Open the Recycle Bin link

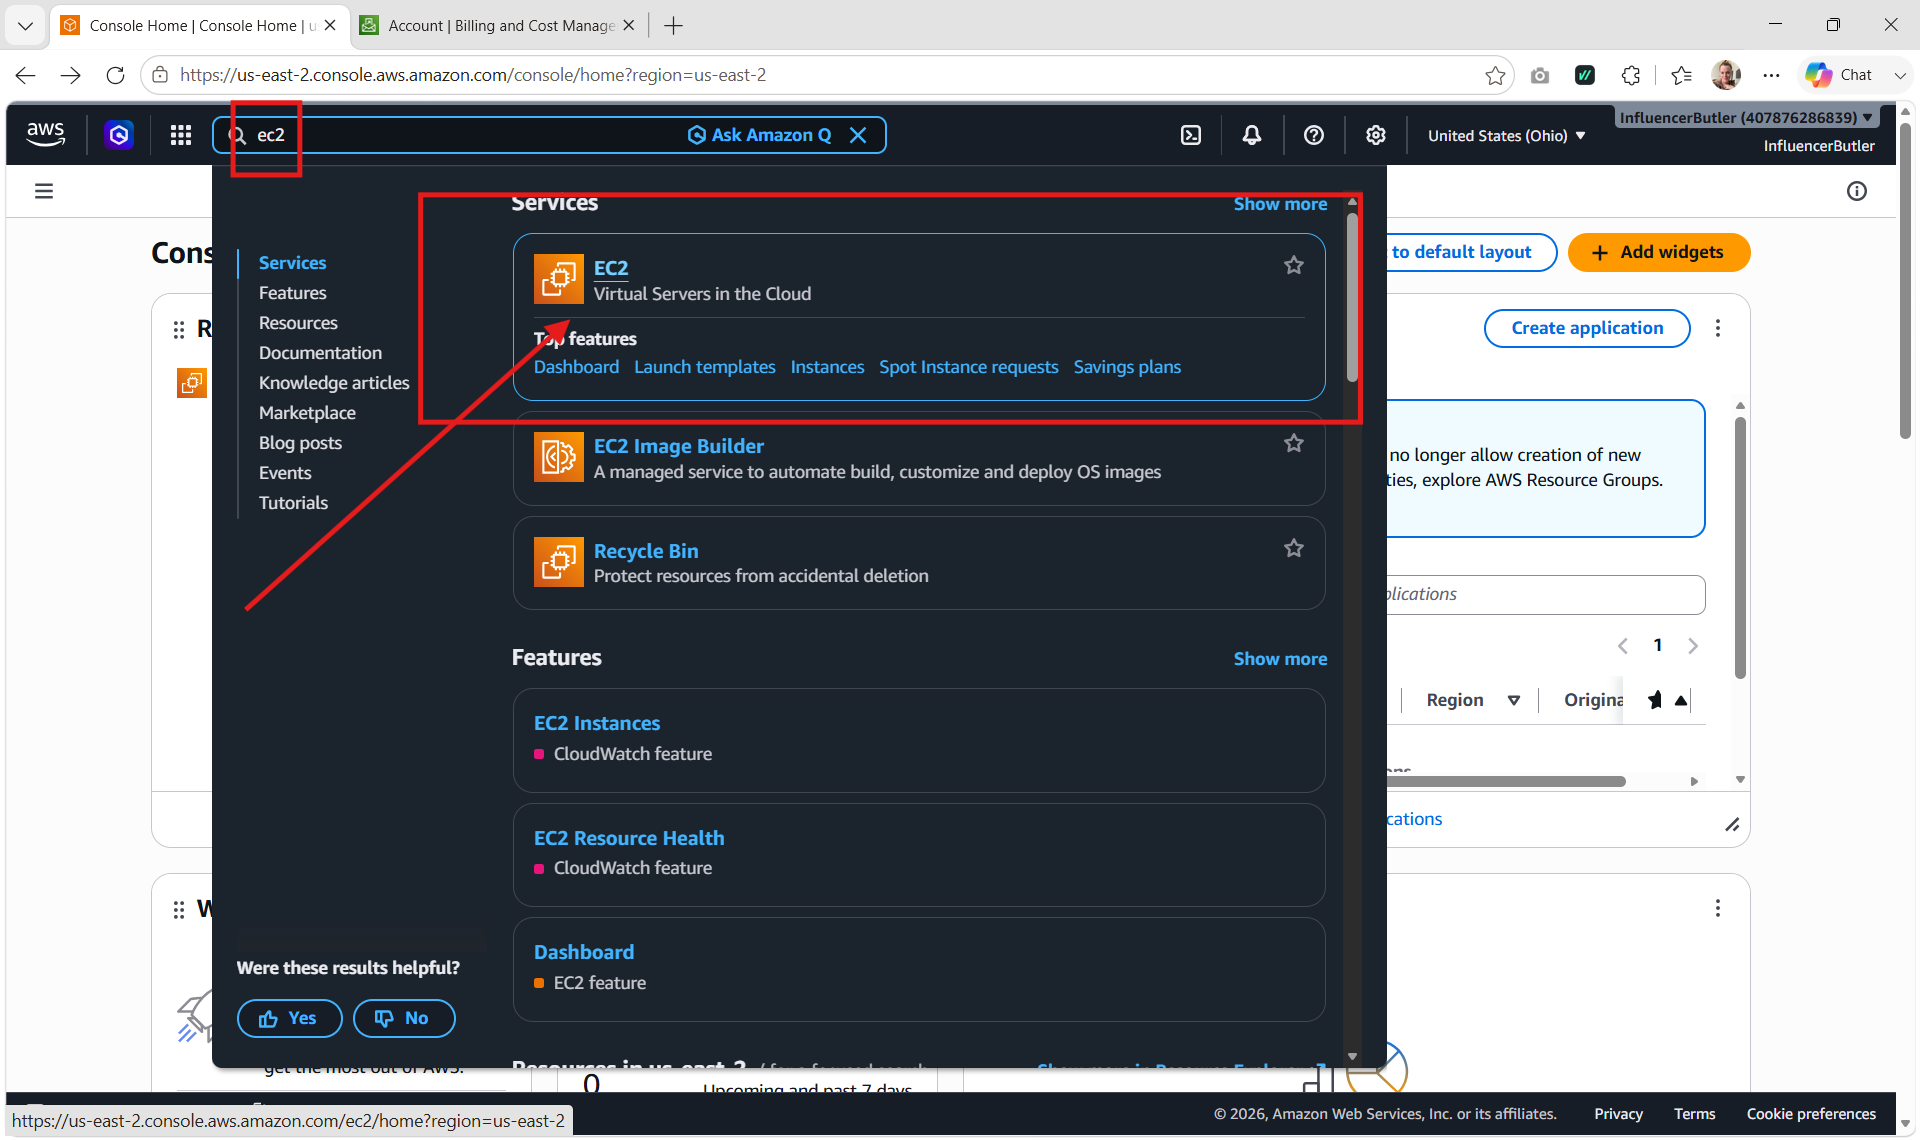point(646,551)
